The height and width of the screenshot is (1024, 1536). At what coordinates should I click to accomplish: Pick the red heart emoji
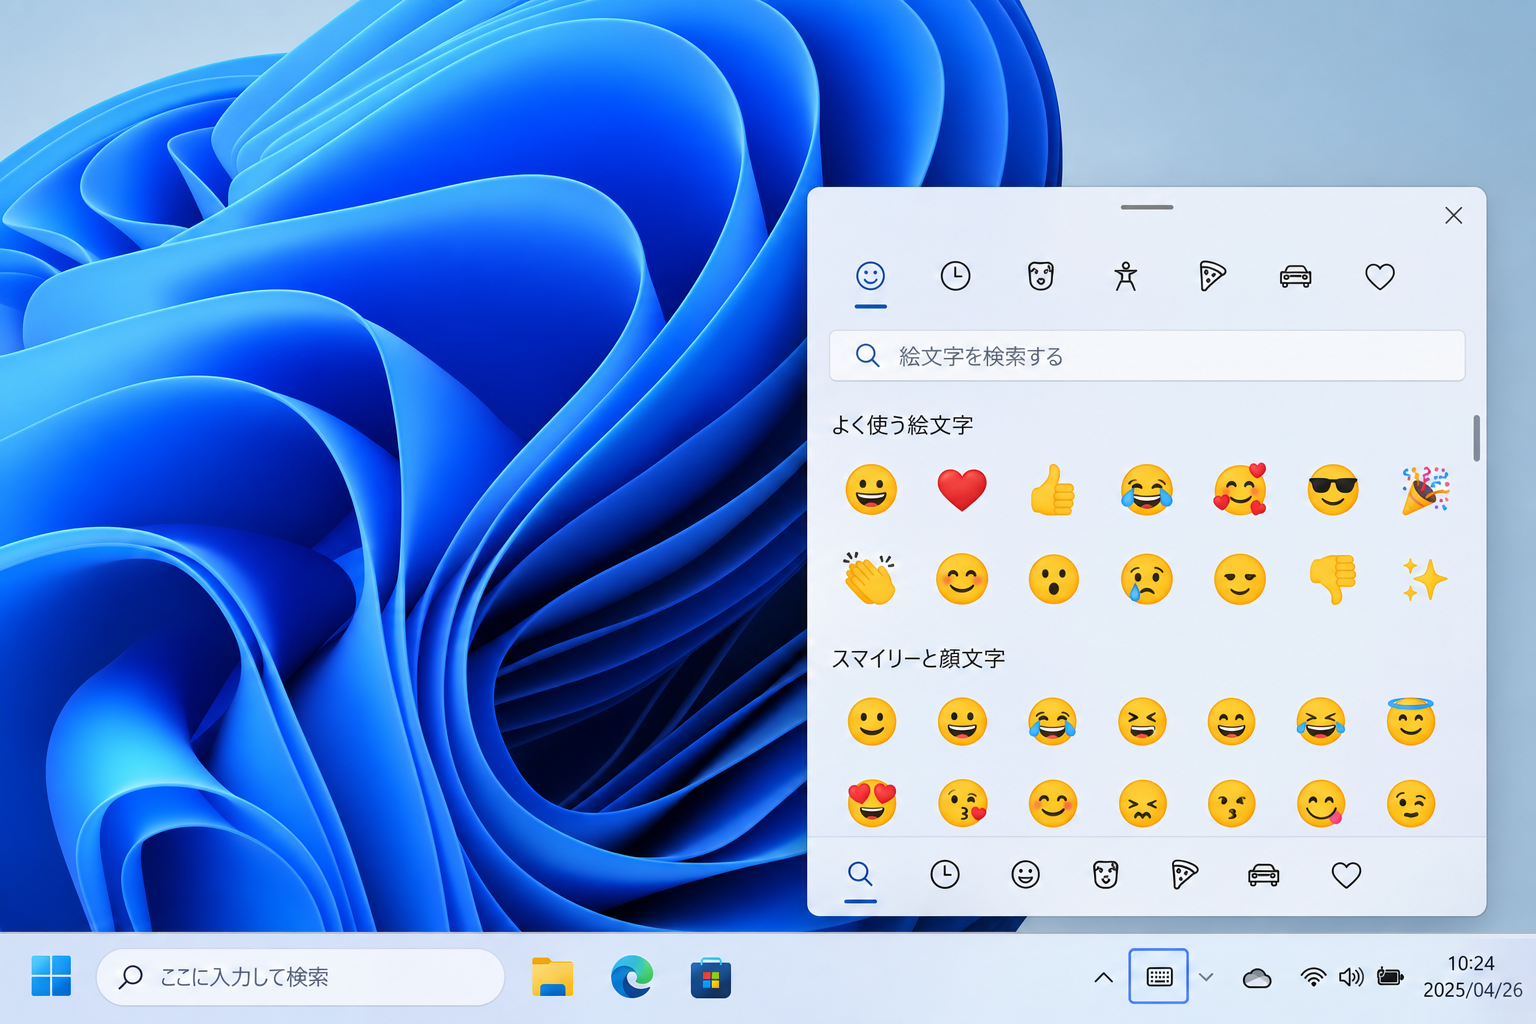[962, 490]
